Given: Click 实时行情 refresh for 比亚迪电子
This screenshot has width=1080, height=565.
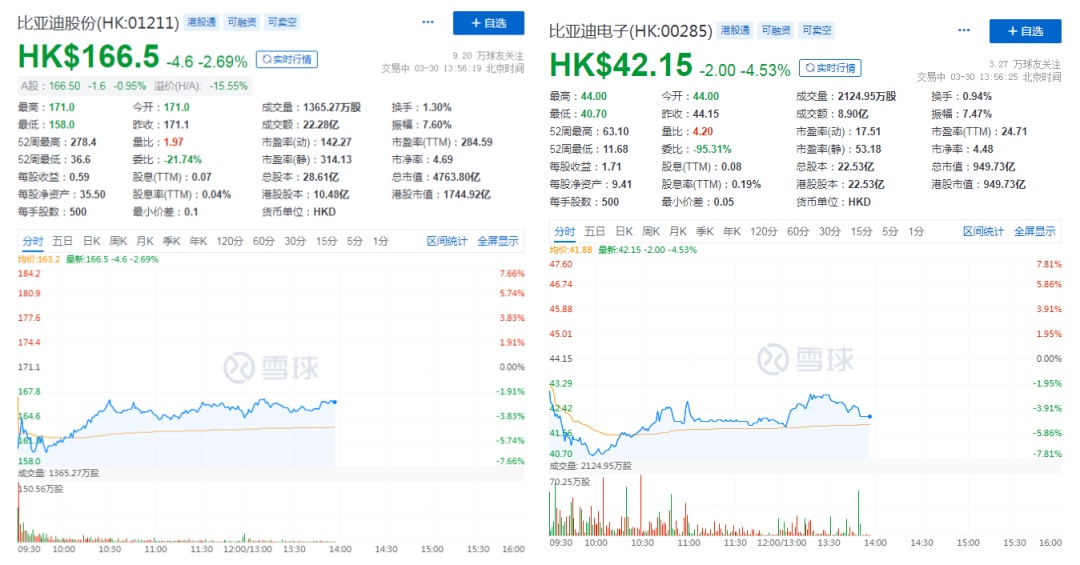Looking at the screenshot, I should (x=830, y=68).
